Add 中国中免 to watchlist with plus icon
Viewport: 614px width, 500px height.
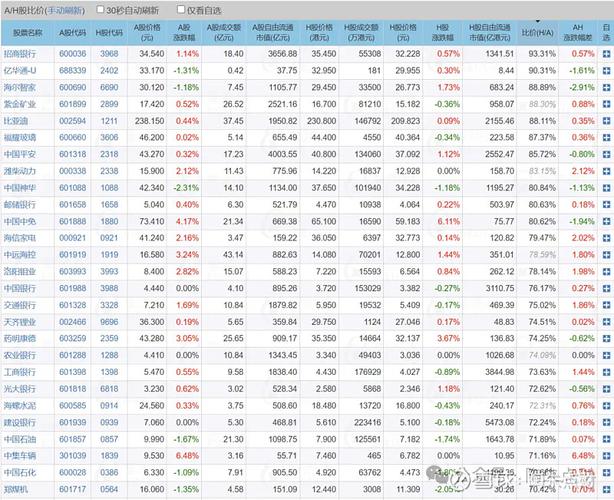coord(606,222)
